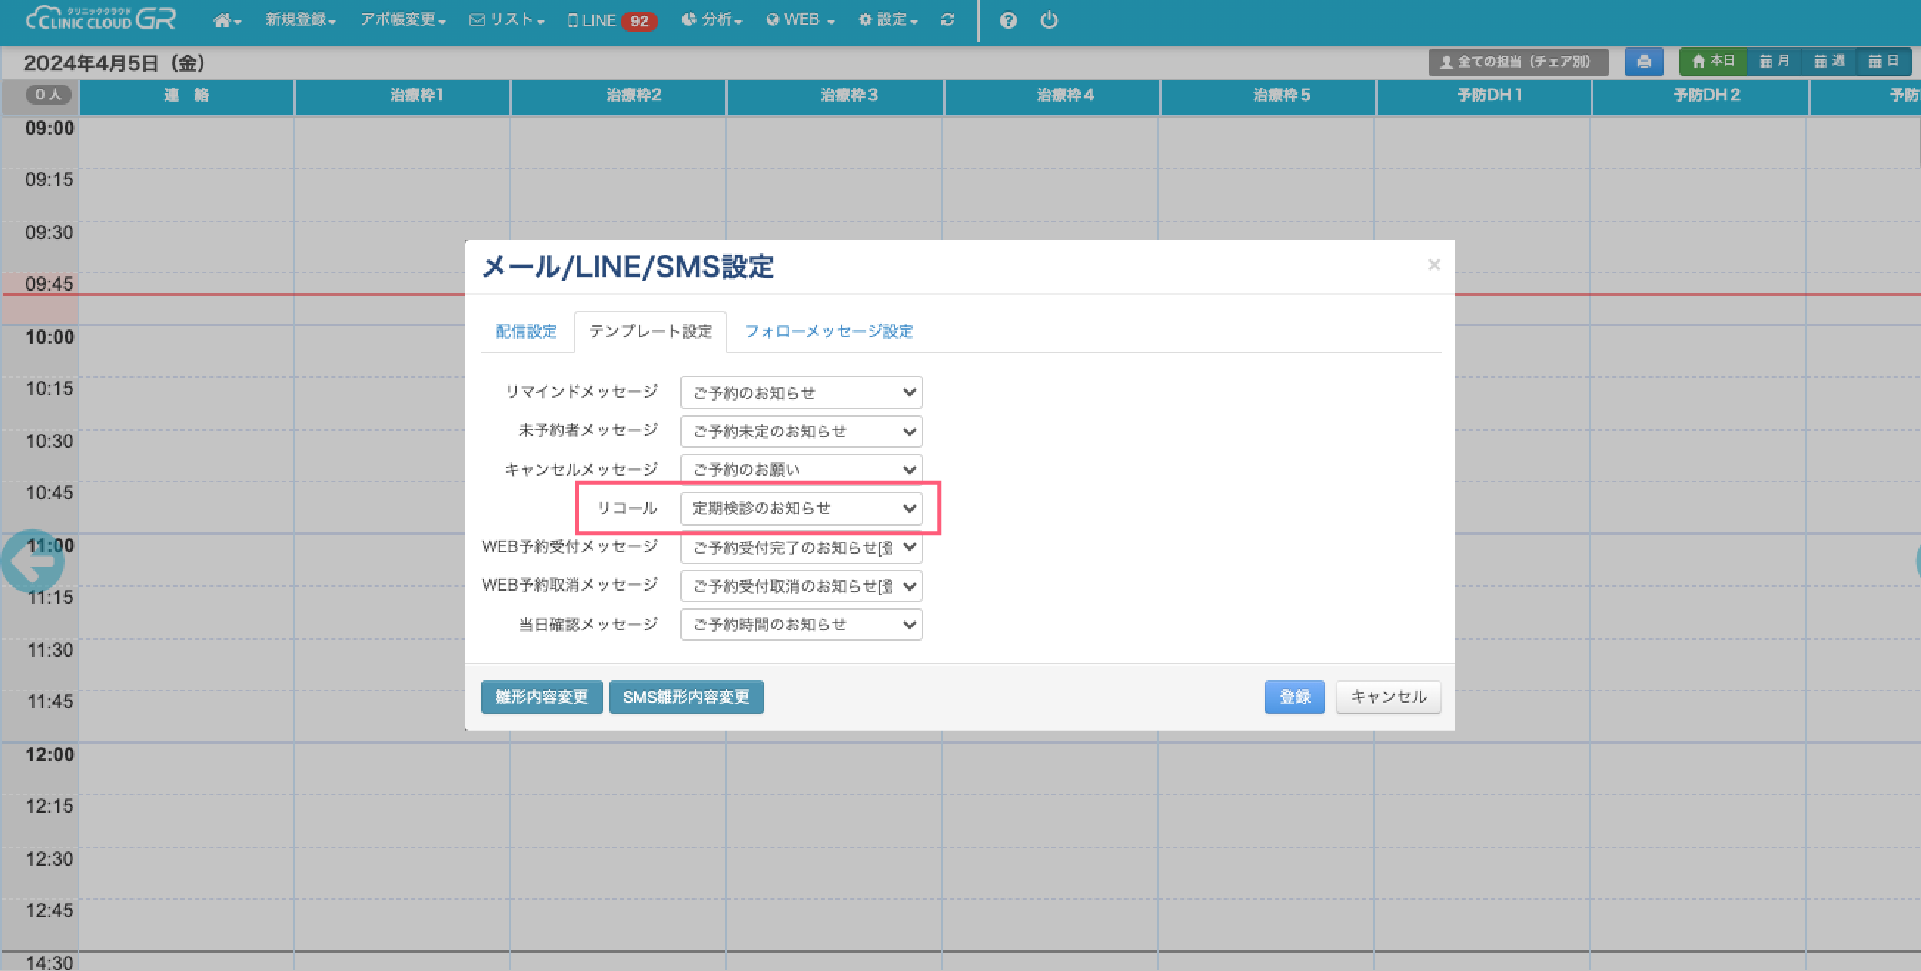Viewport: 1921px width, 971px height.
Task: Click the SMS雛形内容変更 button
Action: pos(686,697)
